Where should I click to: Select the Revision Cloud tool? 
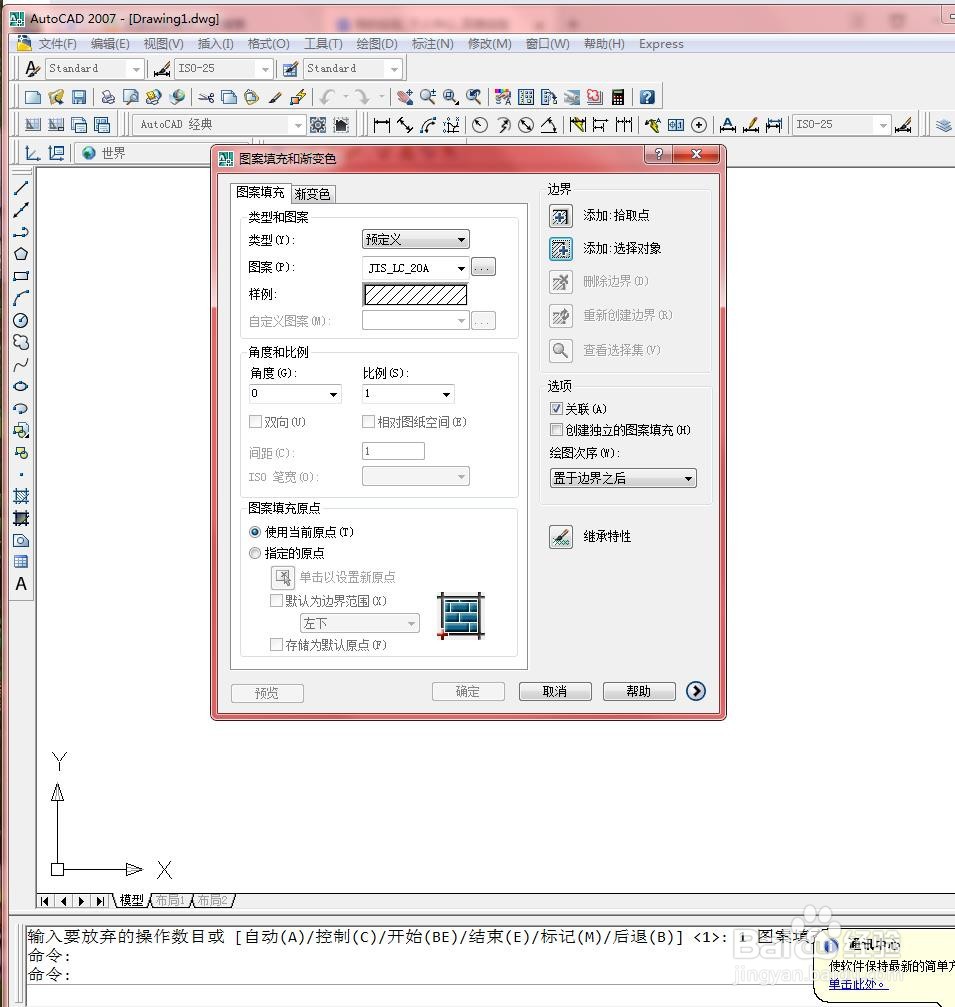click(21, 342)
